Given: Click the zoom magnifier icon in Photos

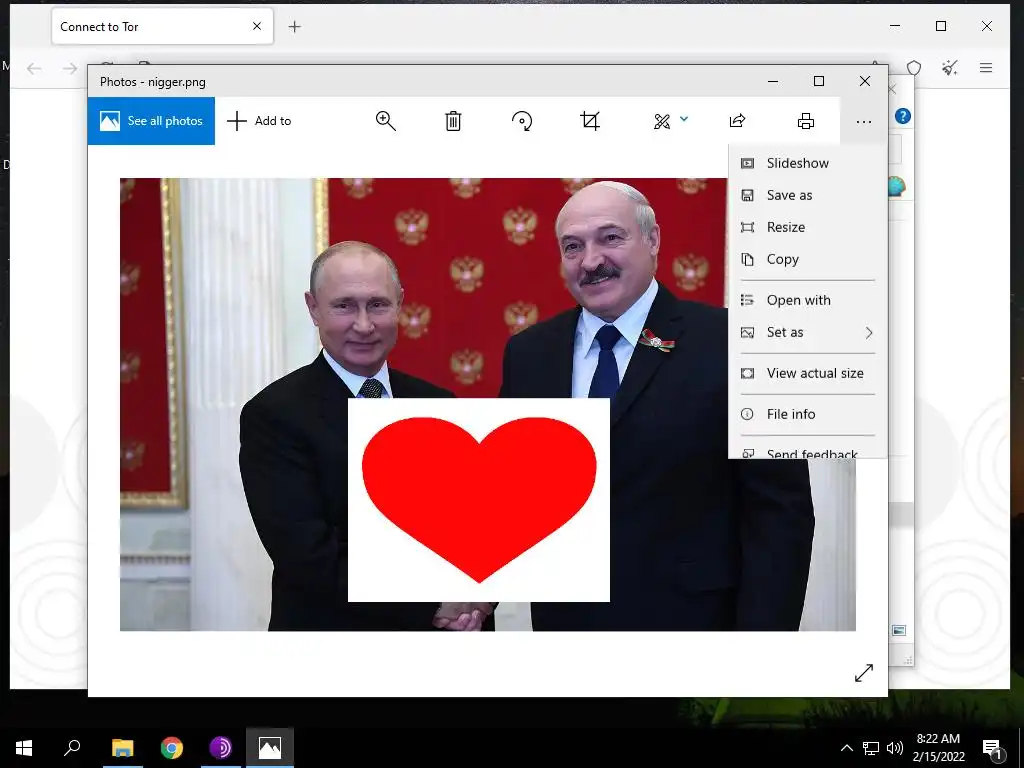Looking at the screenshot, I should (x=385, y=121).
